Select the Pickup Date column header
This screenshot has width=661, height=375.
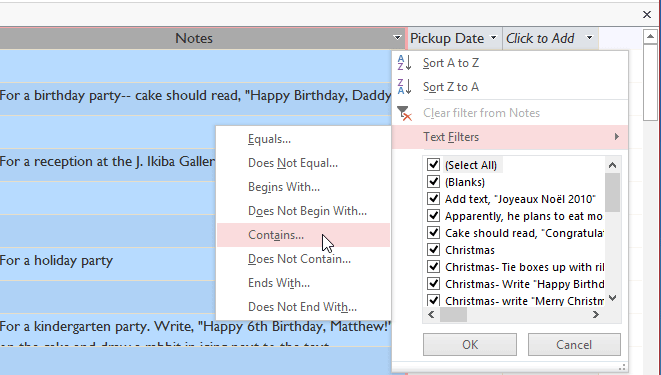tap(454, 38)
